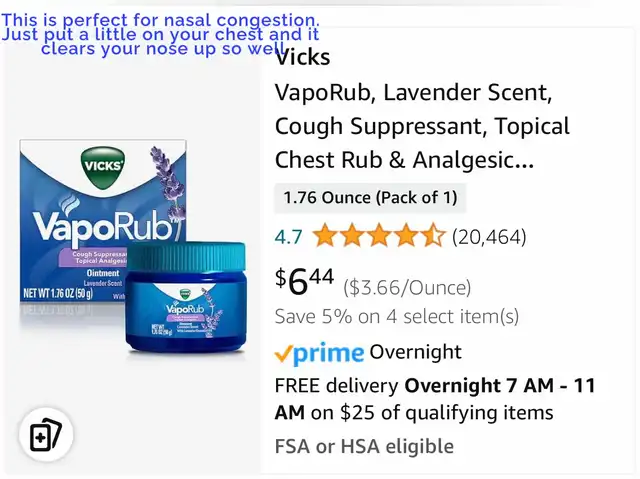Click the first orange star
The width and height of the screenshot is (640, 479).
coord(325,236)
